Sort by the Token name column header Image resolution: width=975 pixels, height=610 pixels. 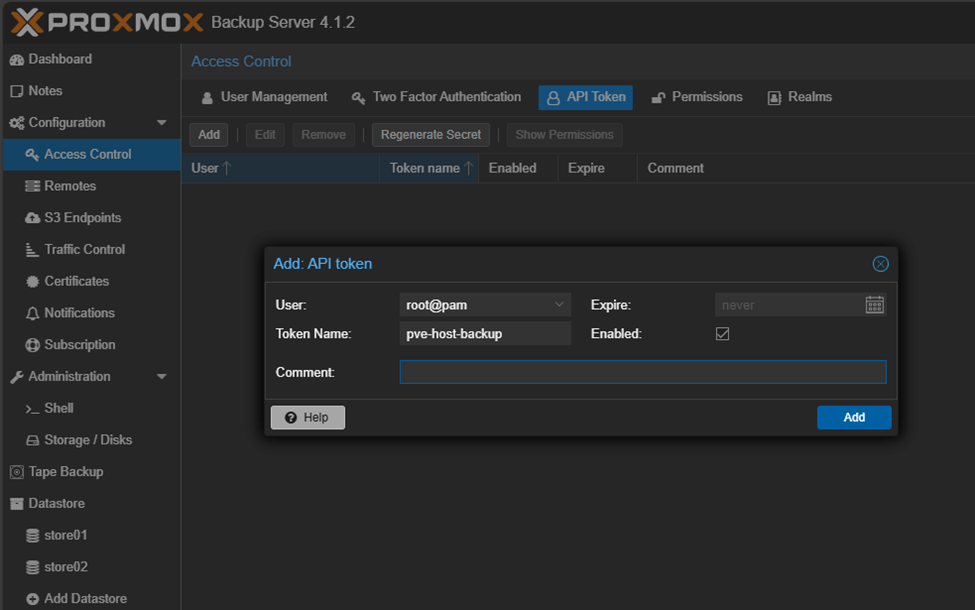425,168
